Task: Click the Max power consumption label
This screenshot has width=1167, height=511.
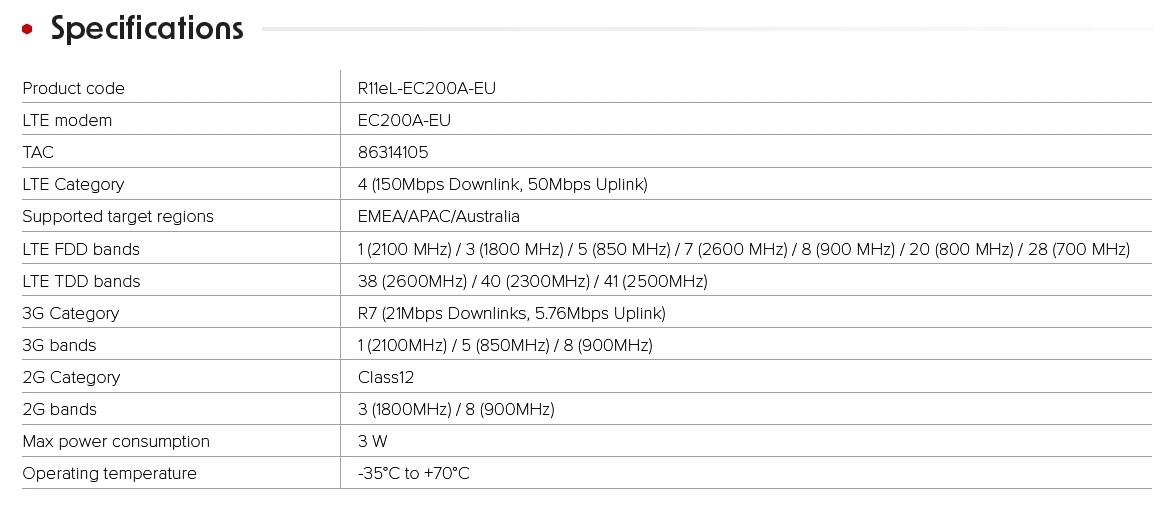Action: coord(116,441)
